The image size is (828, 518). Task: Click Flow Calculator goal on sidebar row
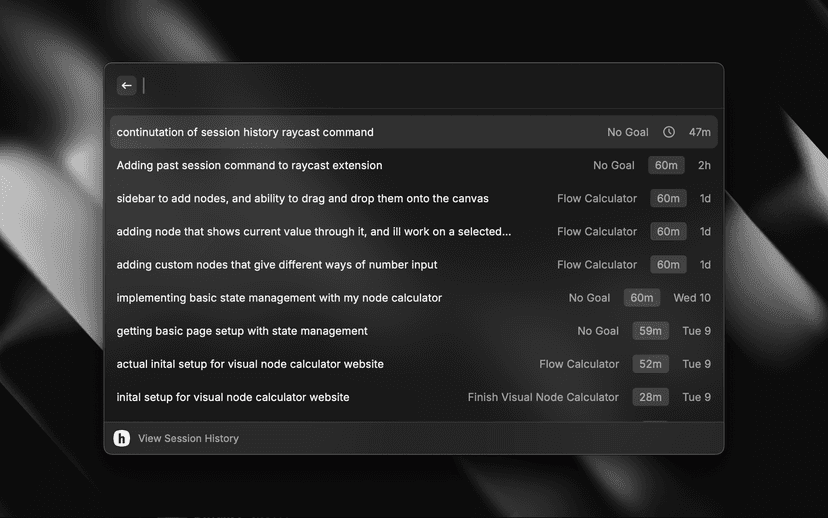pyautogui.click(x=597, y=199)
